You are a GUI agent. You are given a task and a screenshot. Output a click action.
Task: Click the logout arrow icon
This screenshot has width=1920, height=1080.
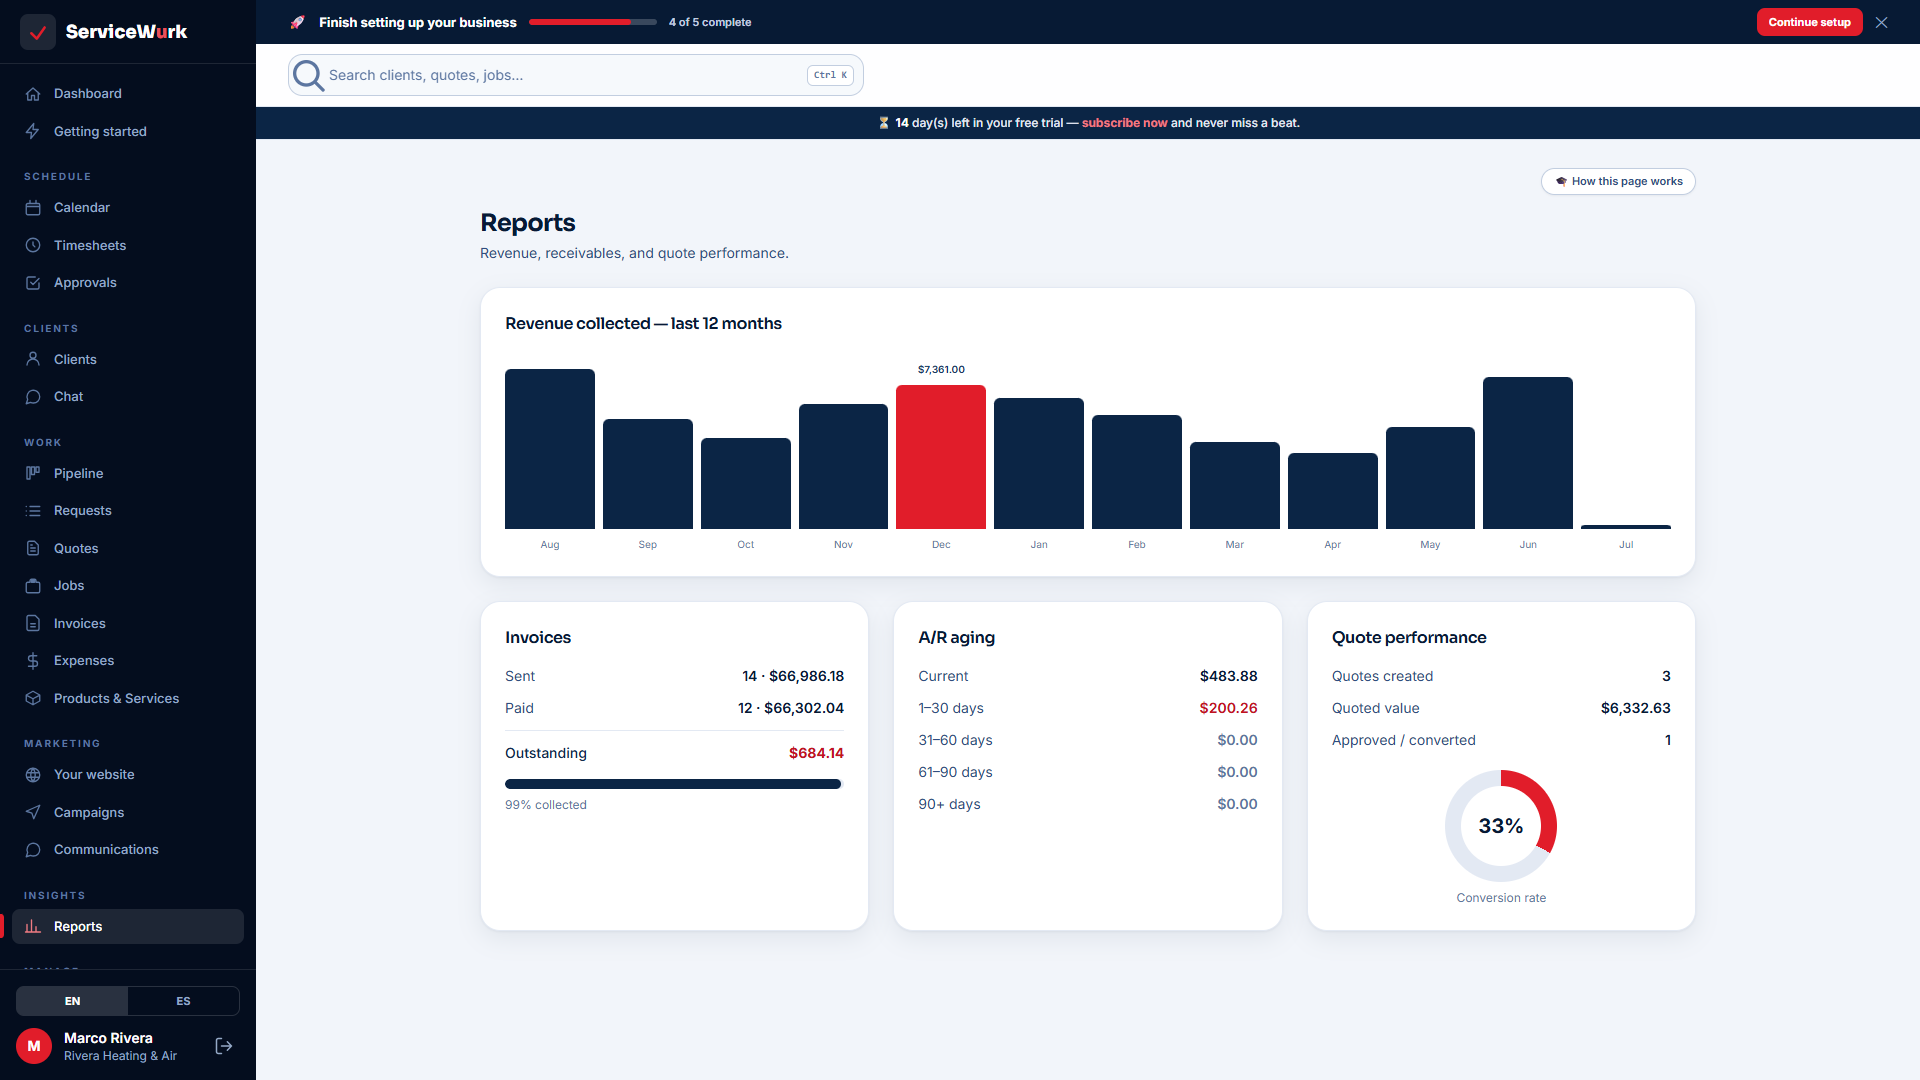pos(224,1046)
